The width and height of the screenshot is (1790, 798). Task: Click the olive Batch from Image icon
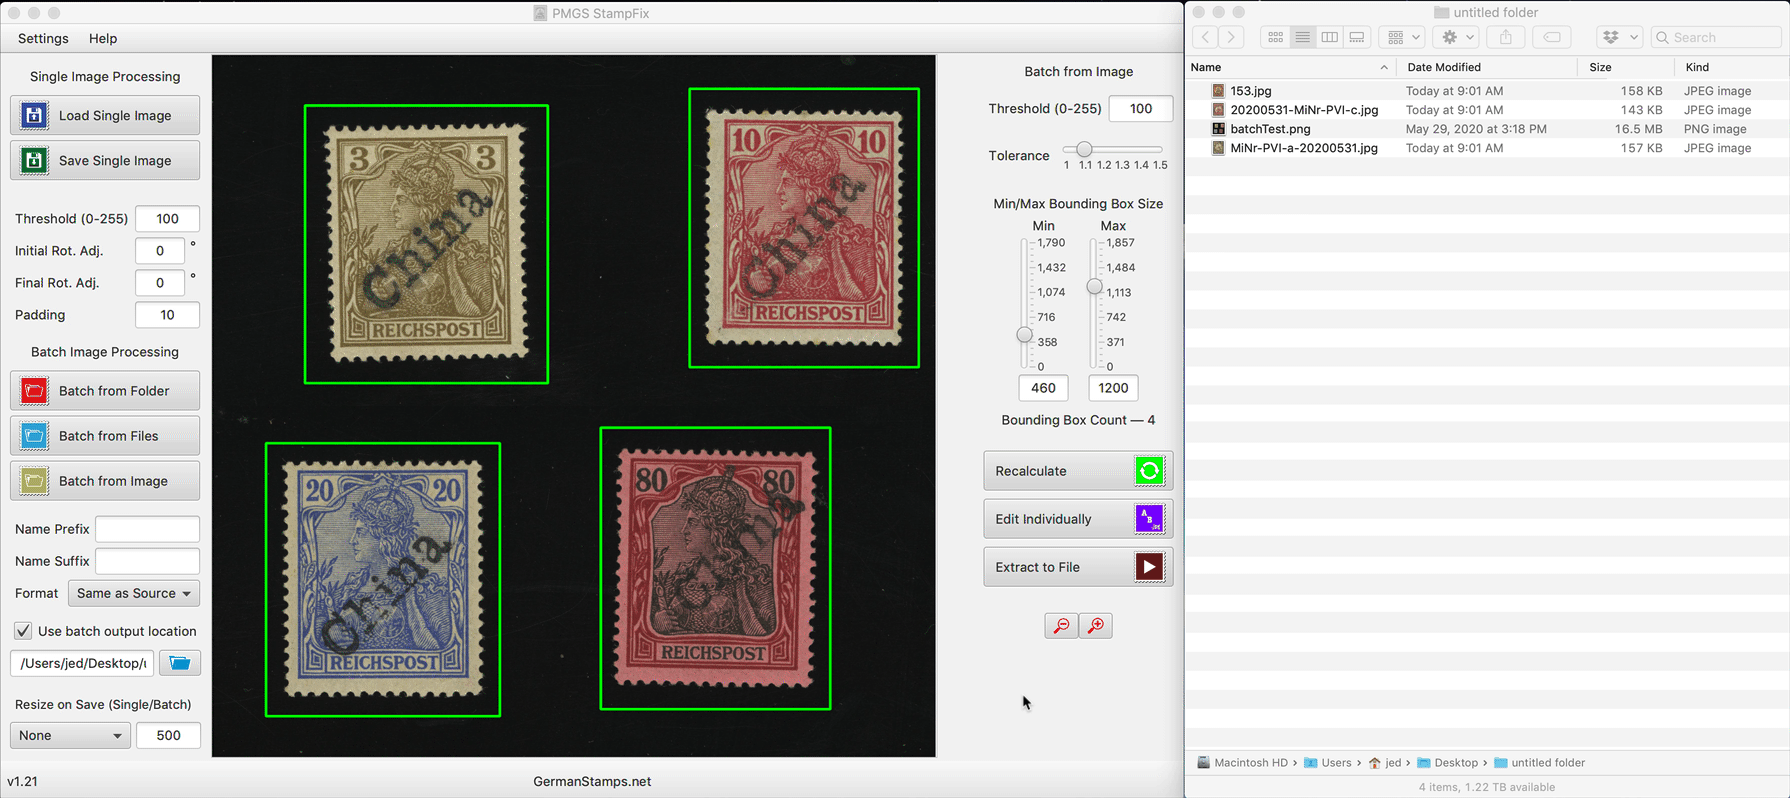[x=34, y=481]
